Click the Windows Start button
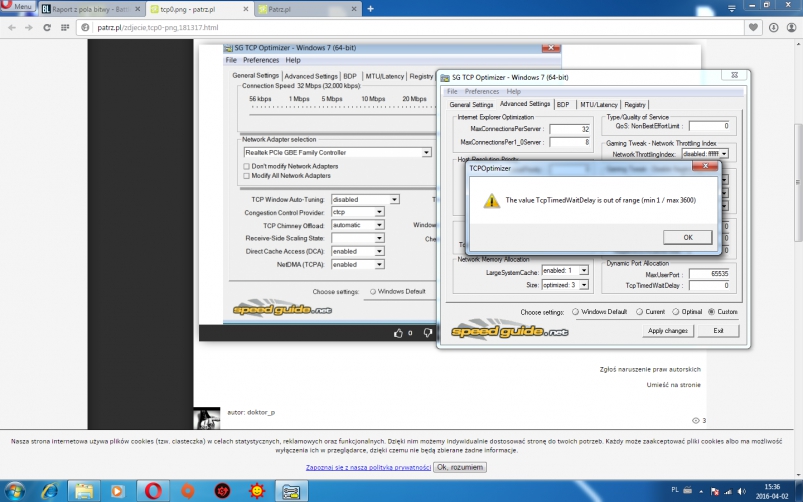803x502 pixels. click(x=15, y=491)
